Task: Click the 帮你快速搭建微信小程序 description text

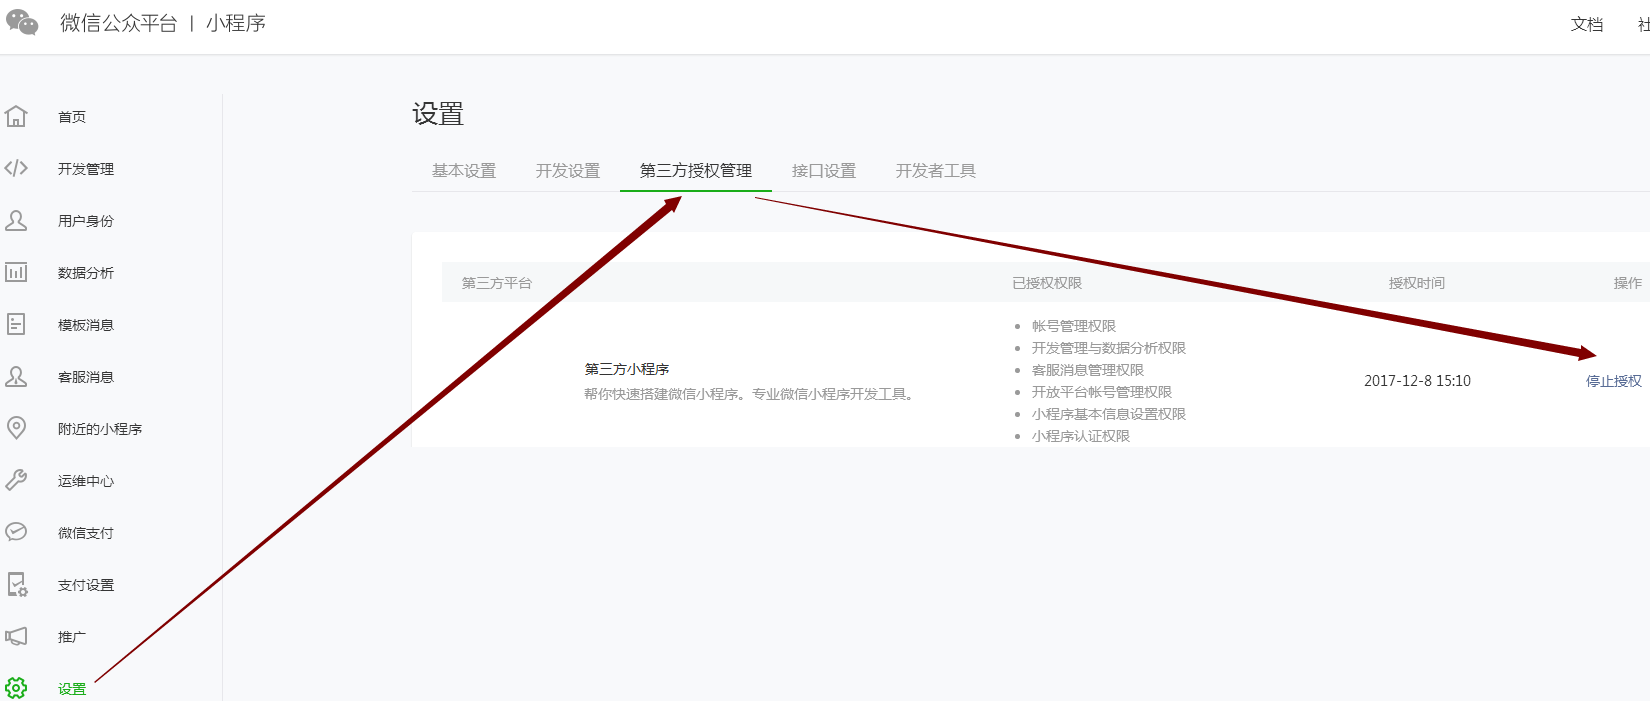Action: pos(750,394)
